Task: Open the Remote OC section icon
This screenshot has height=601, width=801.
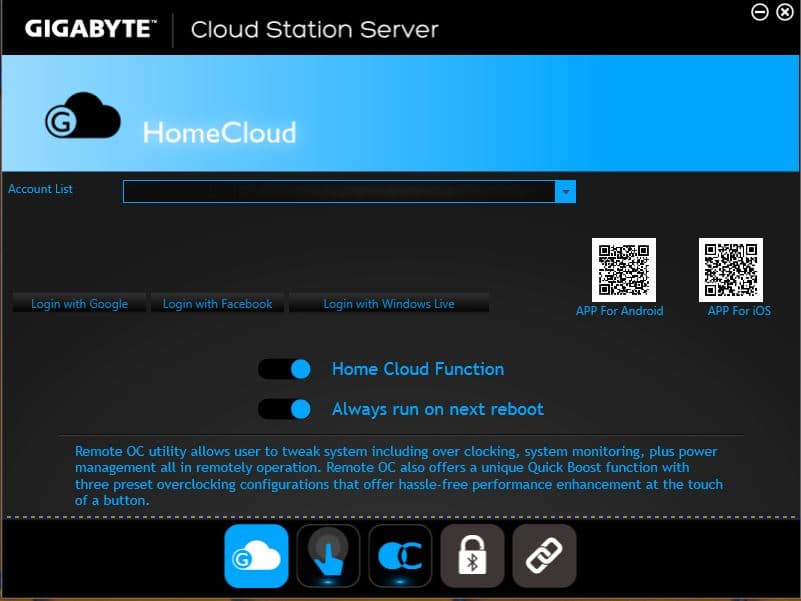Action: point(400,556)
